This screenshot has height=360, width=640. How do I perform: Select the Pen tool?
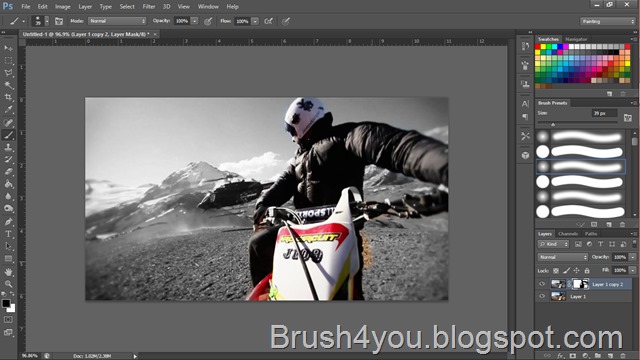tap(8, 222)
